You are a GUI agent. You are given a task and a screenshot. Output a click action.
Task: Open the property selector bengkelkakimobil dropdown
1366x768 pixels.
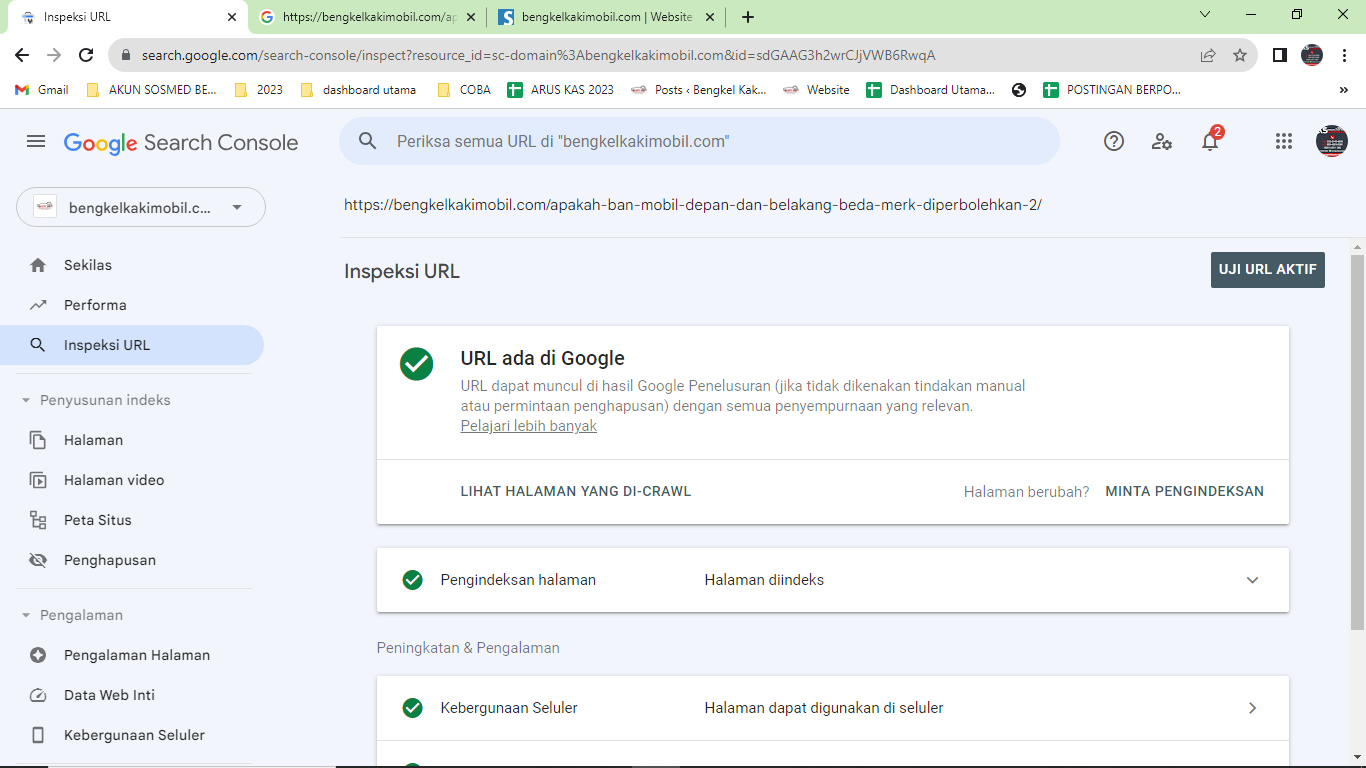(x=141, y=207)
